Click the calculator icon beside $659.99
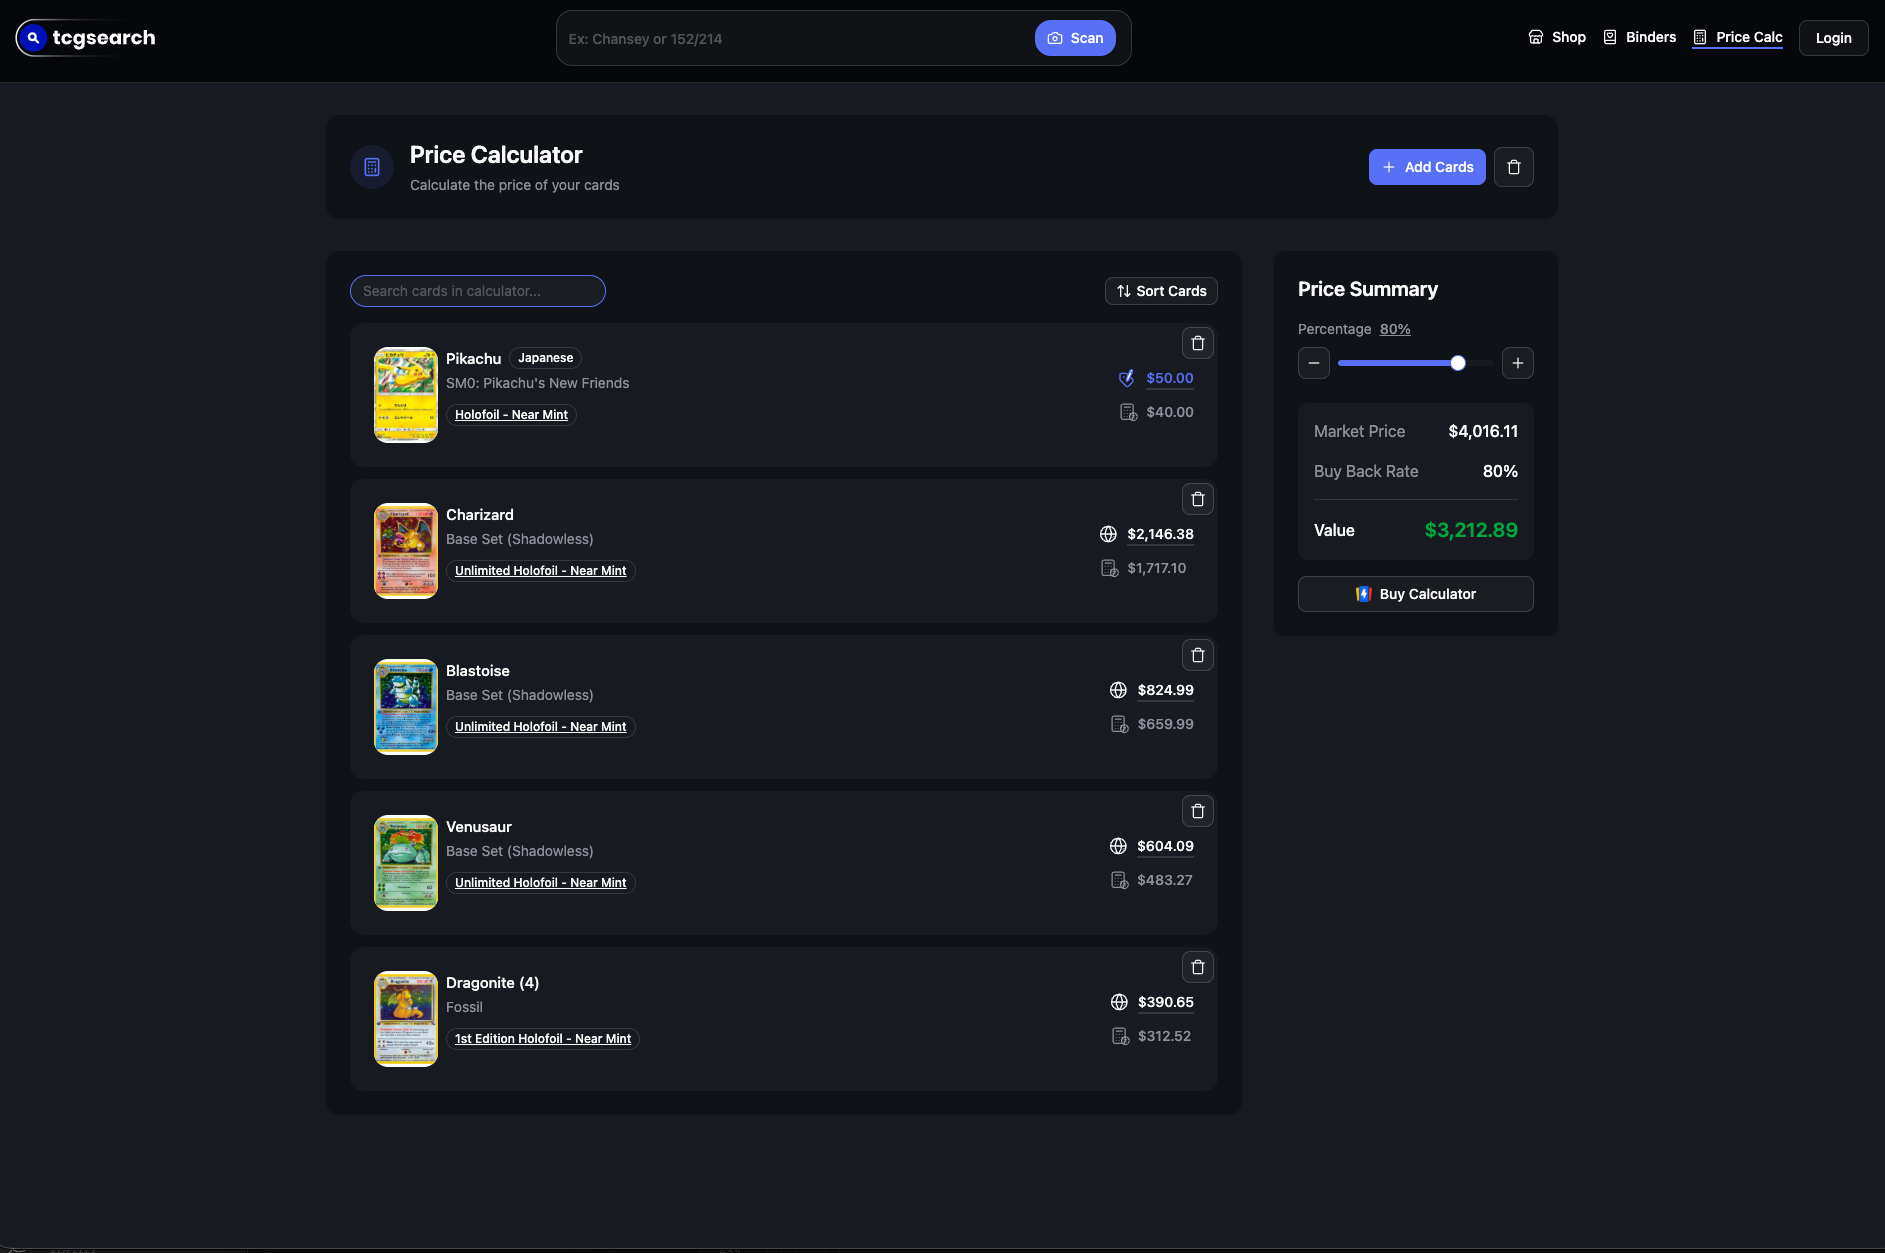The width and height of the screenshot is (1885, 1253). 1120,724
